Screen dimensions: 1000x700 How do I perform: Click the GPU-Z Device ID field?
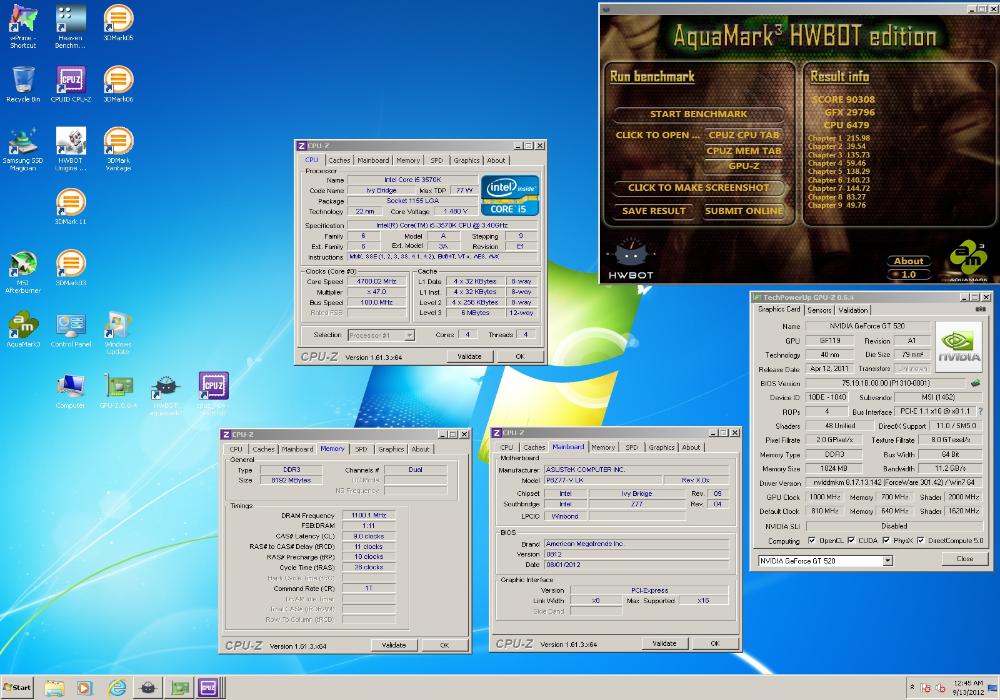[827, 397]
